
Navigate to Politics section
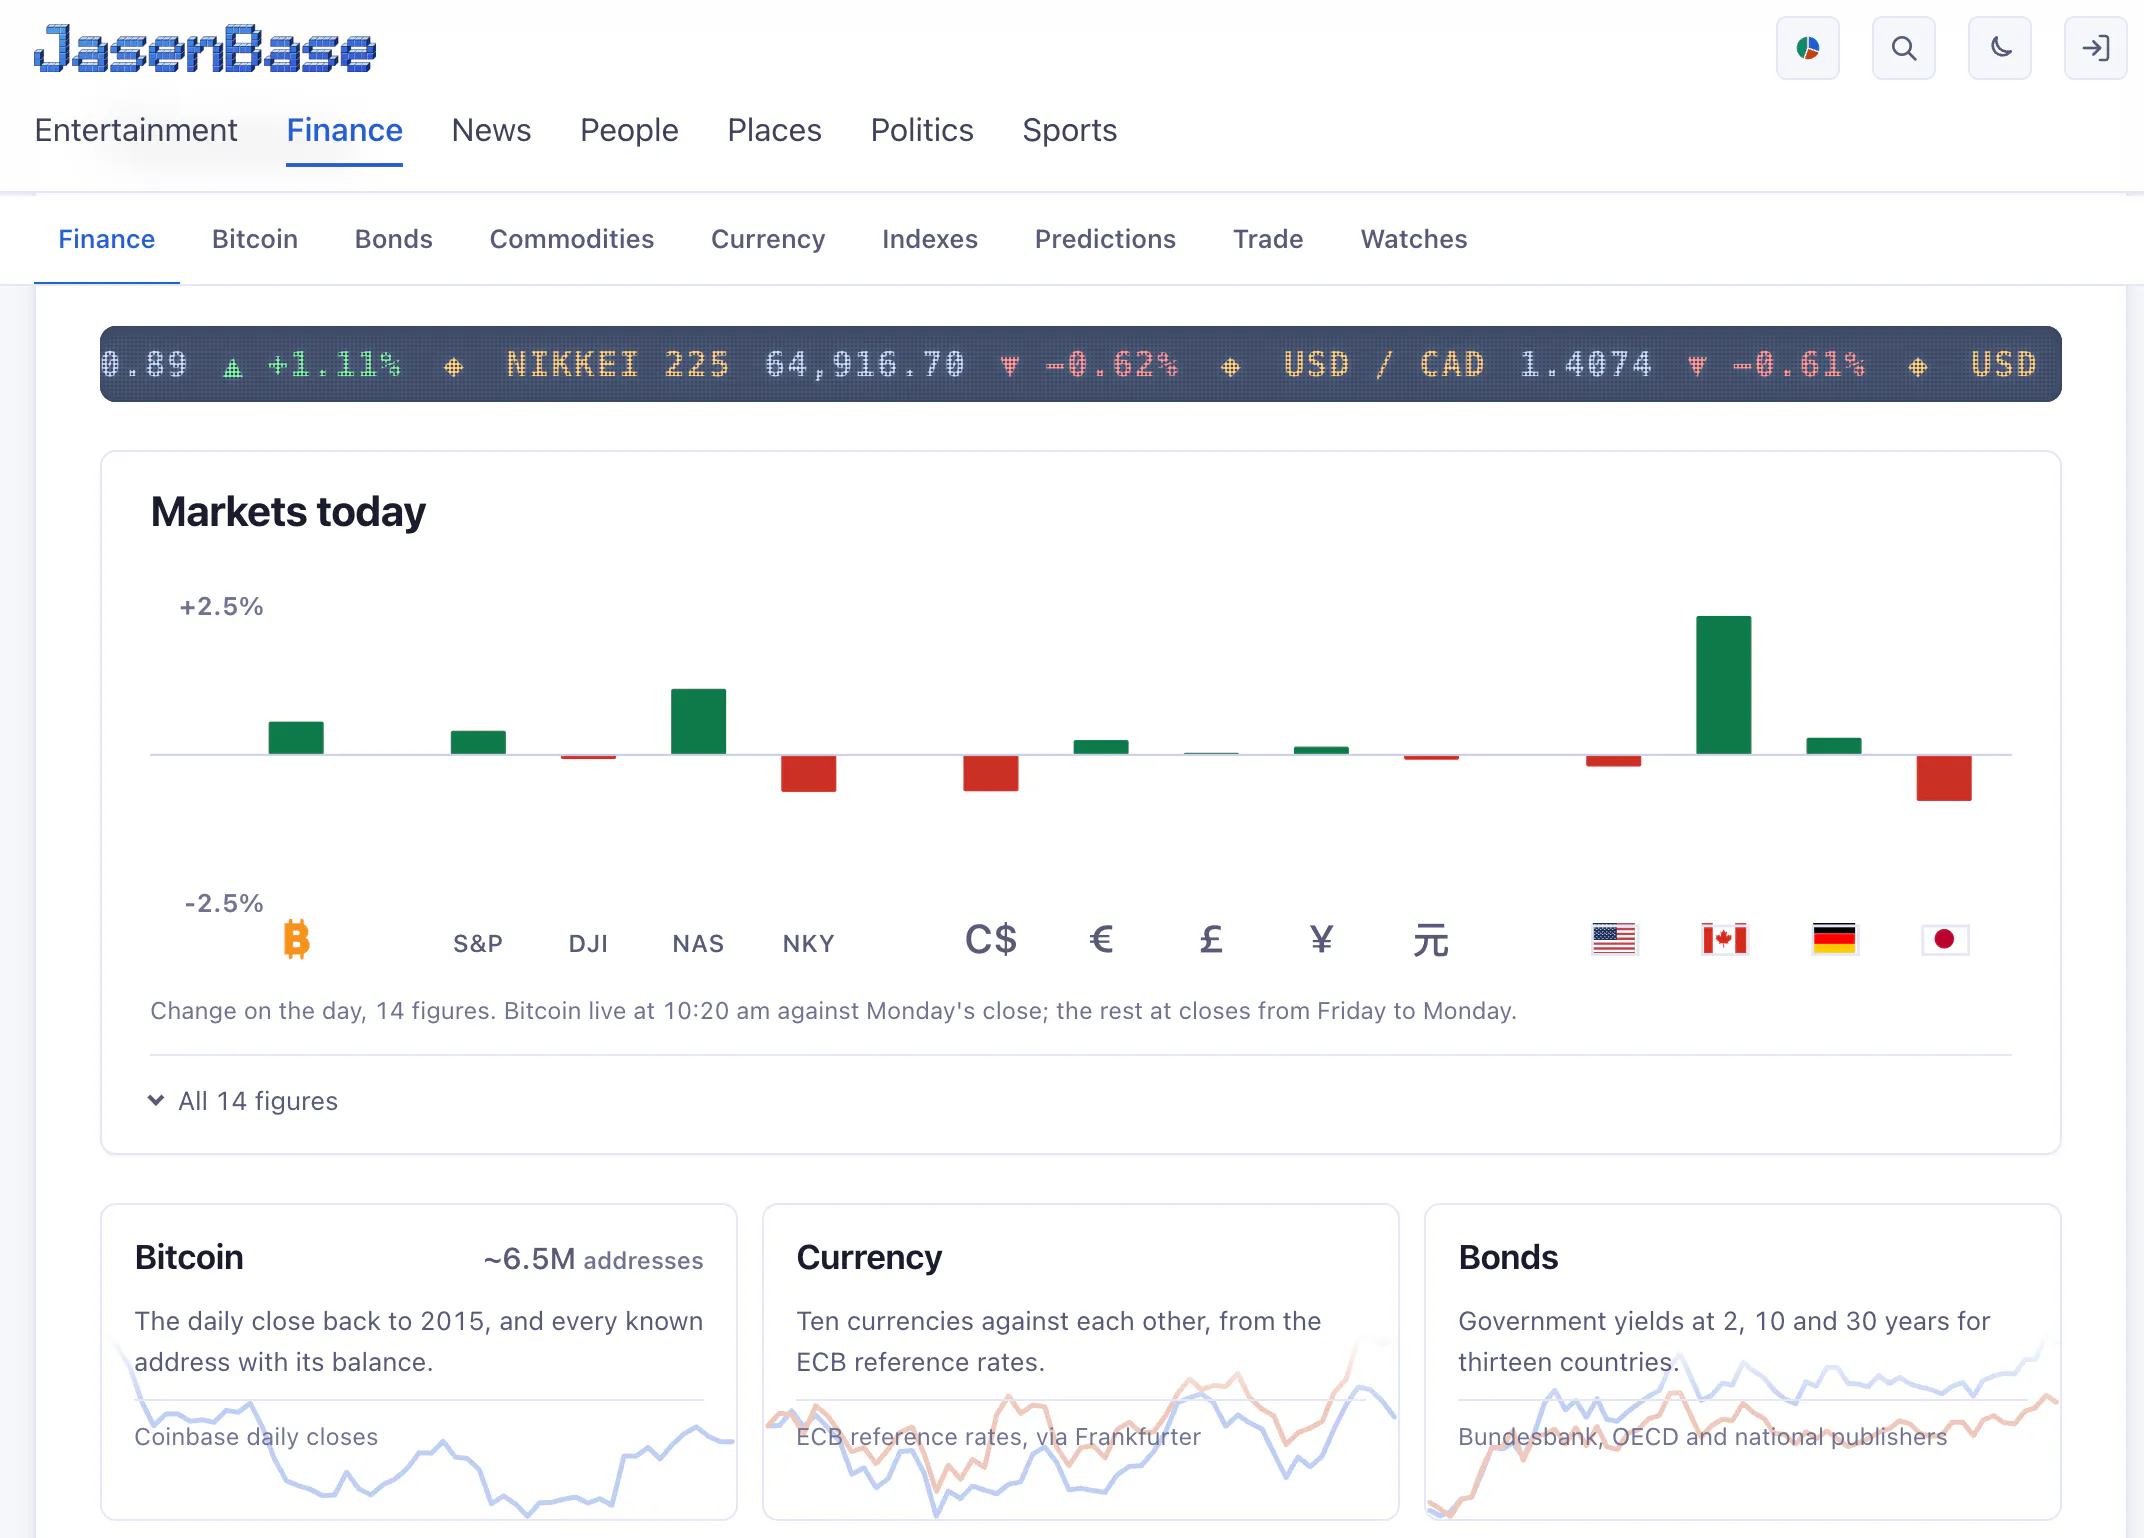coord(922,130)
